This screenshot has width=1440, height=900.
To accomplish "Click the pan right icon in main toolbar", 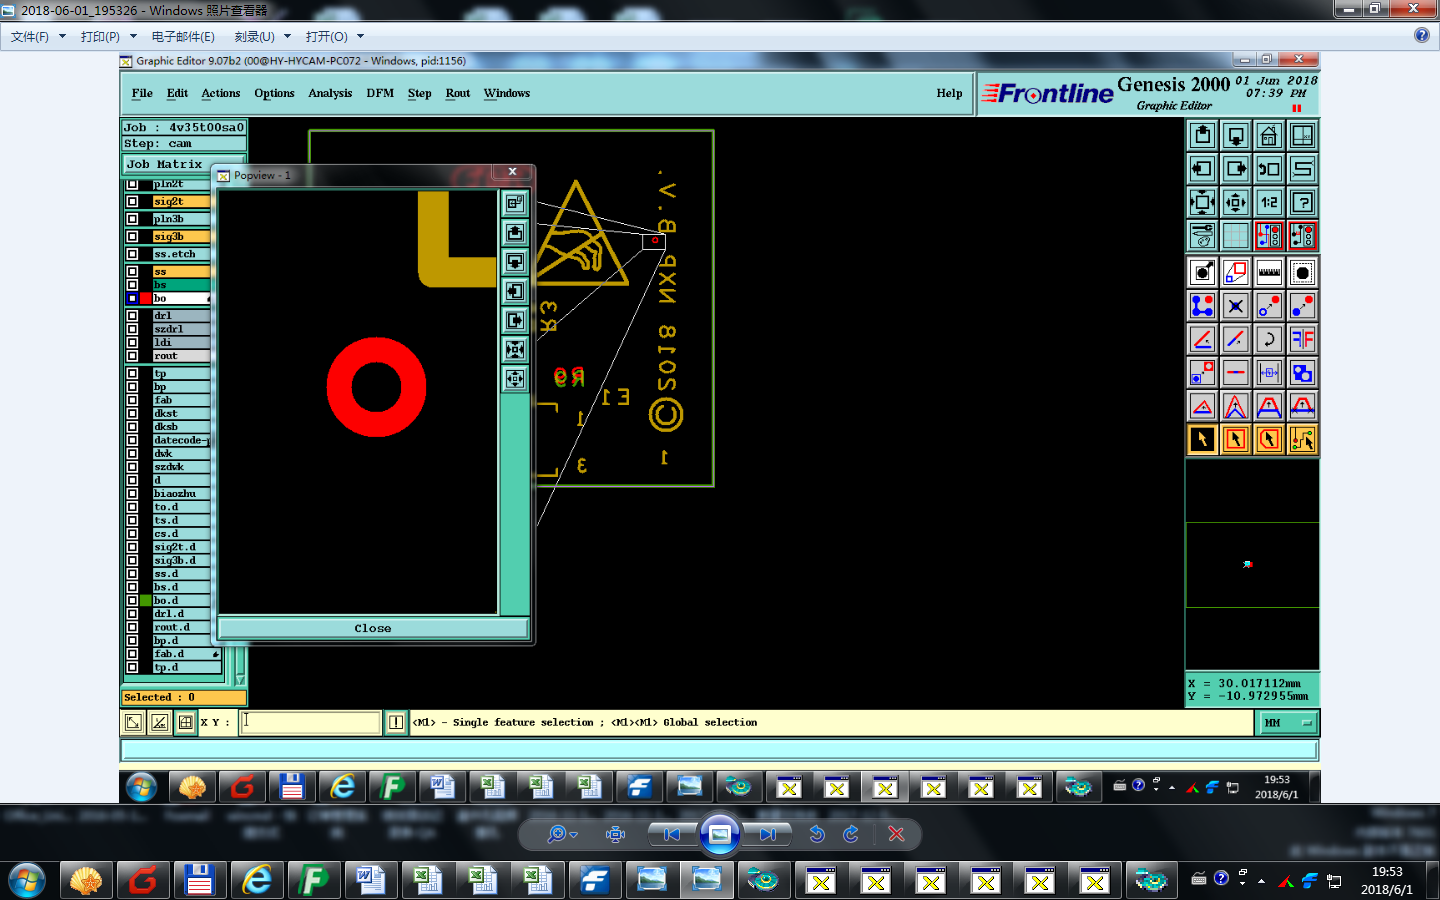I will pyautogui.click(x=1236, y=169).
